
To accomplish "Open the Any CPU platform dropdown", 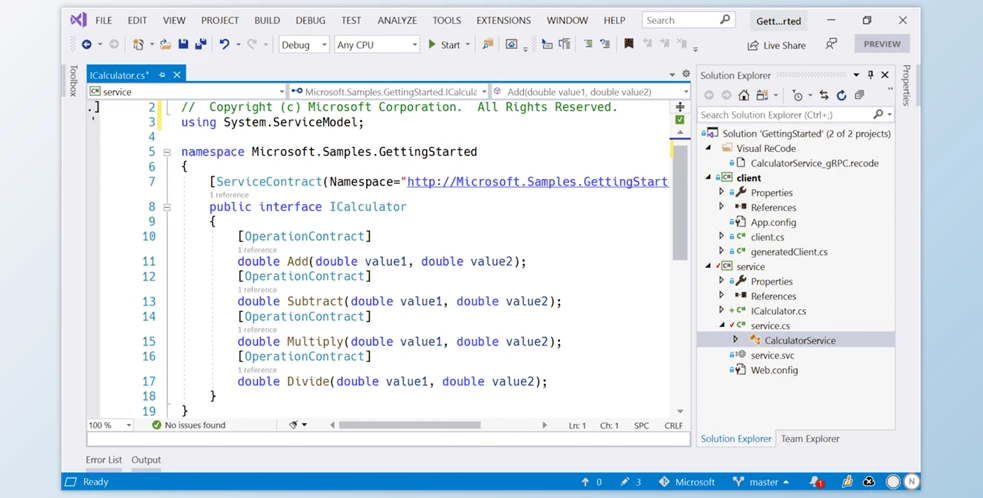I will pyautogui.click(x=377, y=45).
